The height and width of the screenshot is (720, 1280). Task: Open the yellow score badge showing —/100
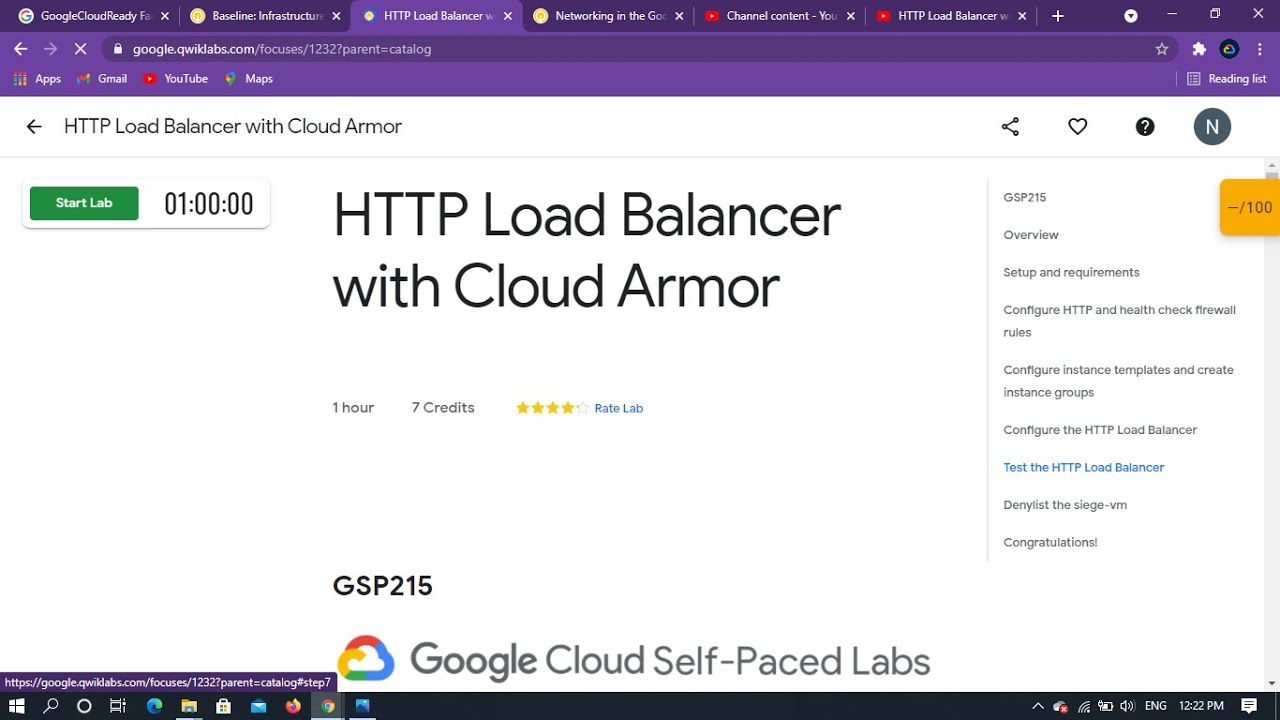(x=1250, y=207)
